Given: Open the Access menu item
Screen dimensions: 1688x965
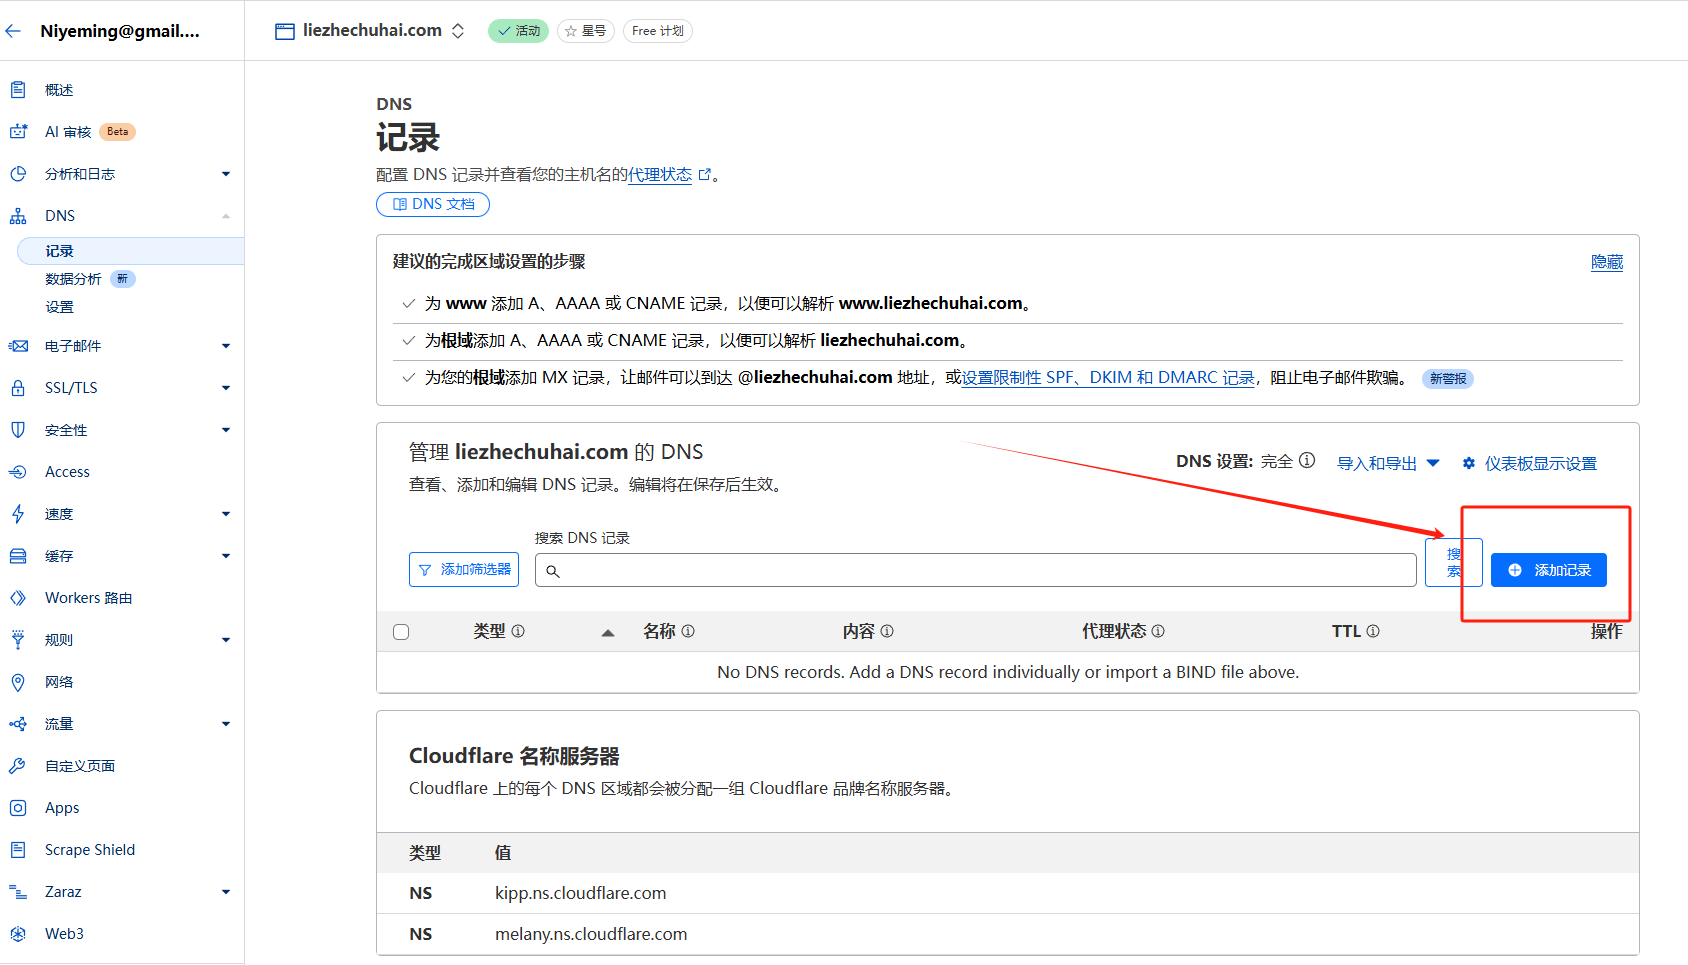Looking at the screenshot, I should coord(67,472).
